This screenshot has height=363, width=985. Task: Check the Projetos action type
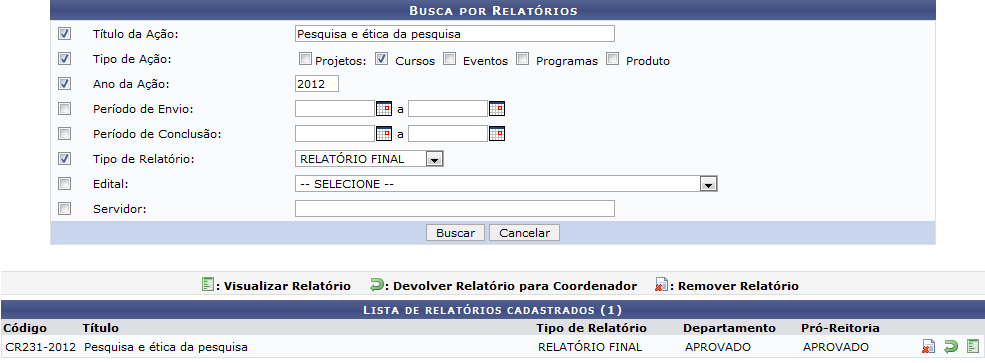(305, 59)
